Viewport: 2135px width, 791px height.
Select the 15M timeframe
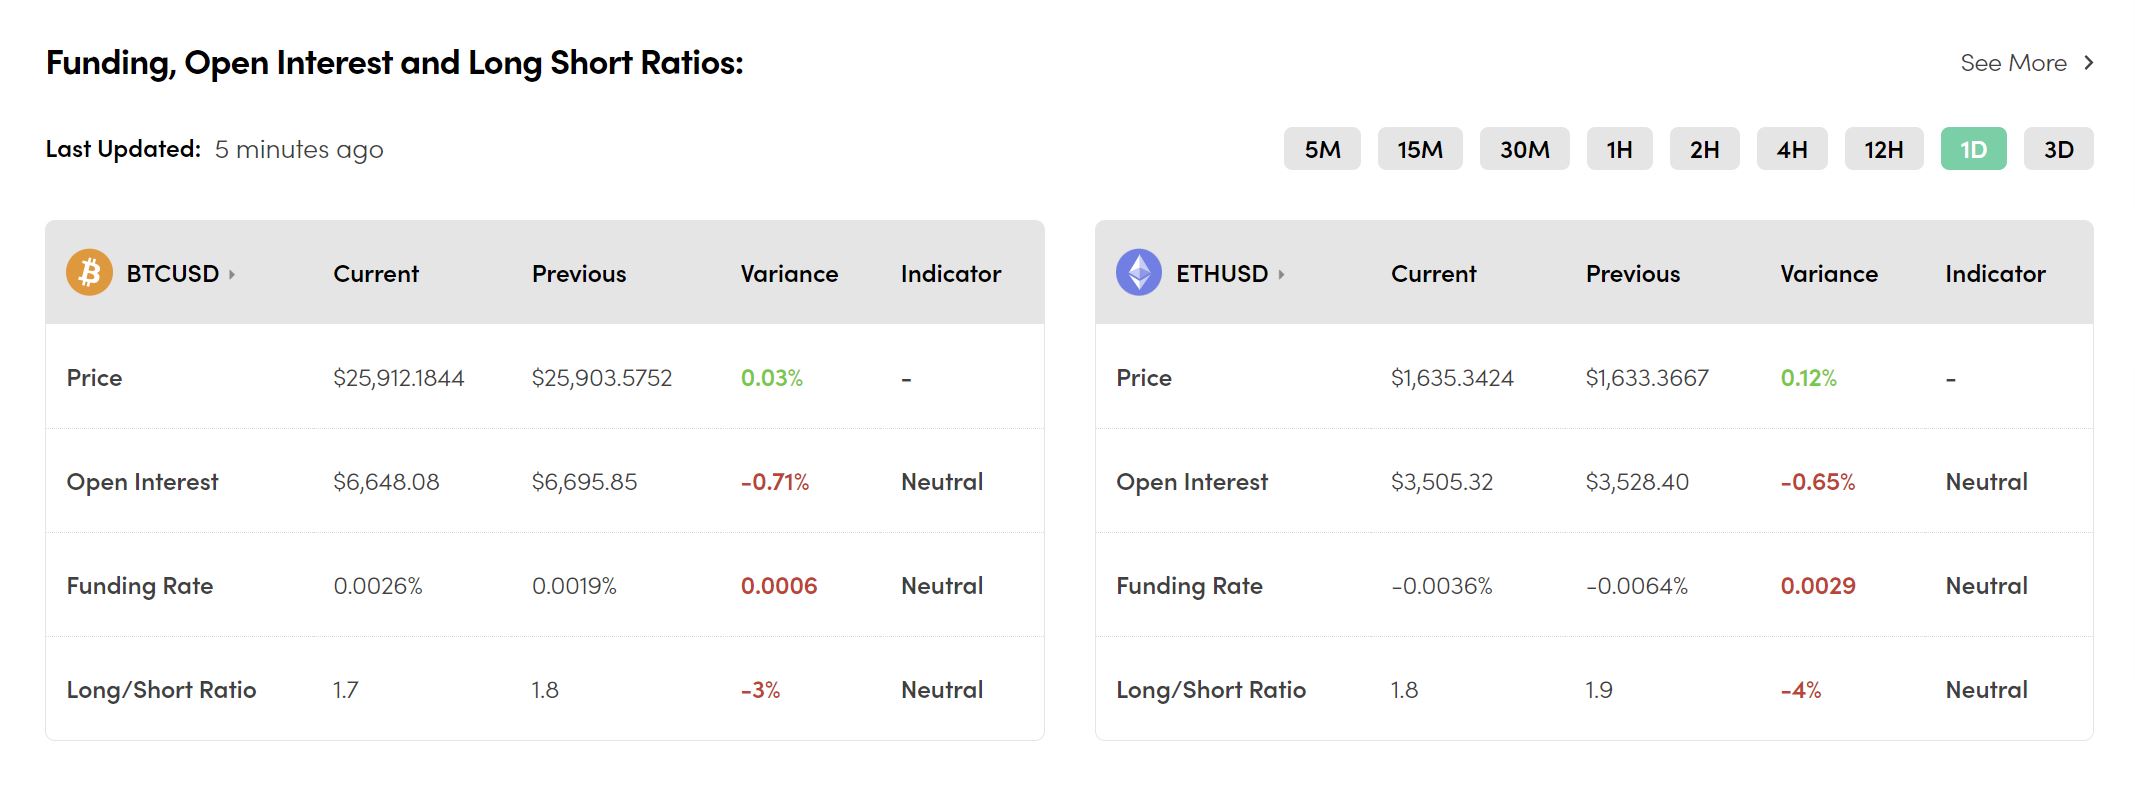coord(1419,149)
